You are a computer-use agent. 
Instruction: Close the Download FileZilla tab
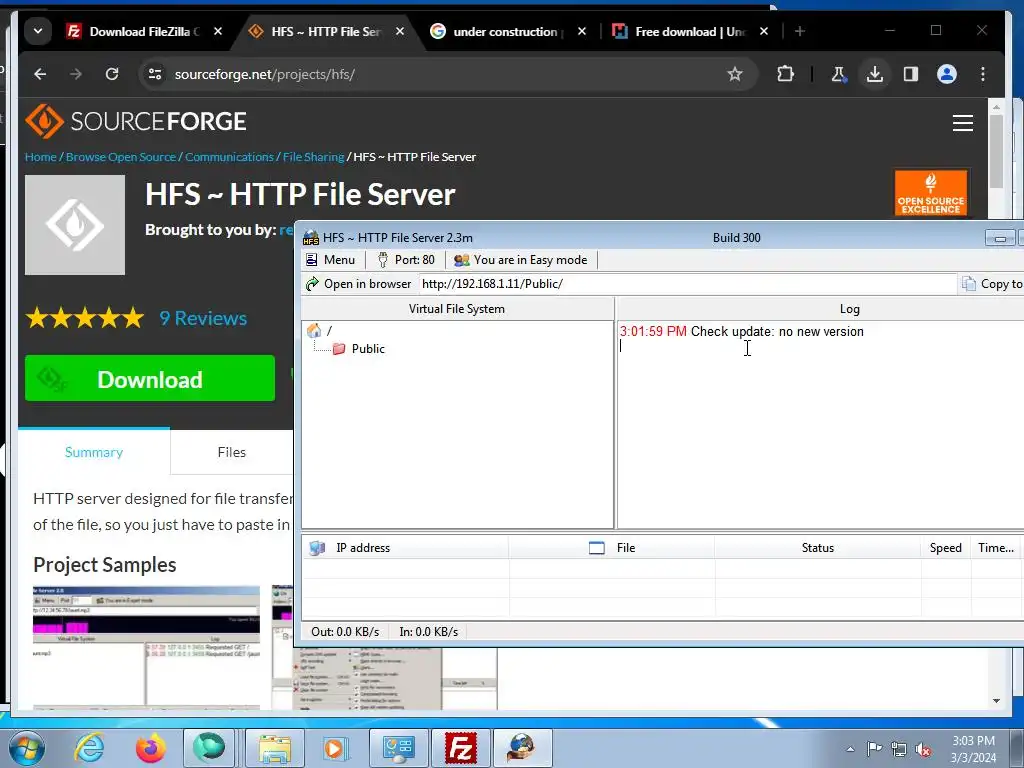click(218, 31)
